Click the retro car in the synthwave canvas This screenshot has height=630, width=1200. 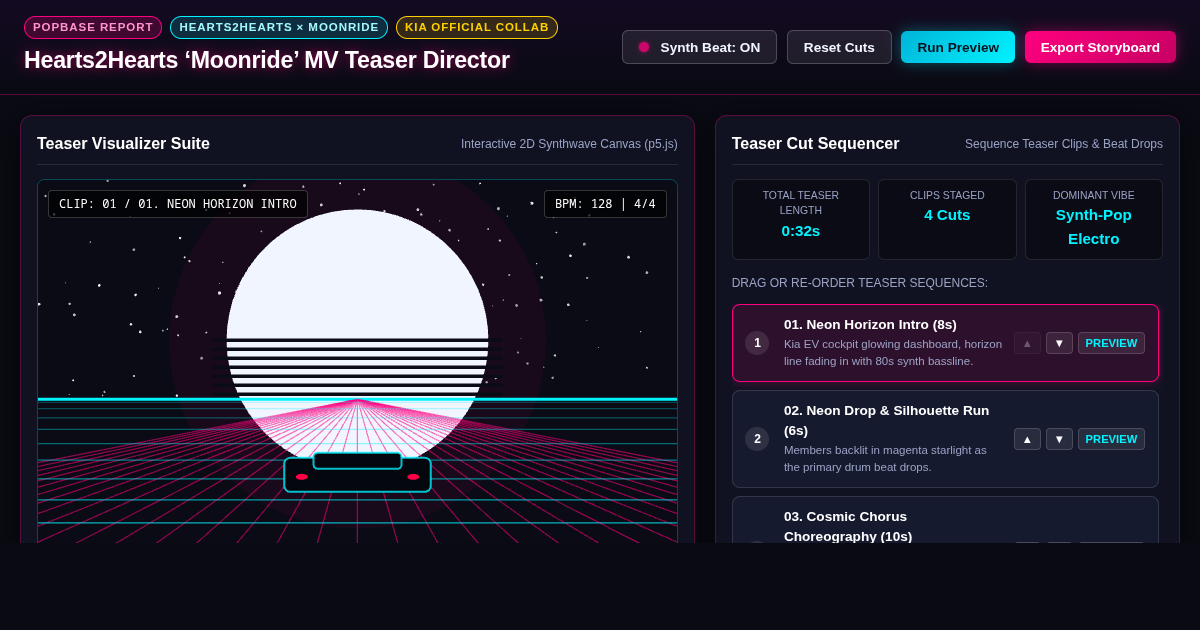[x=357, y=473]
